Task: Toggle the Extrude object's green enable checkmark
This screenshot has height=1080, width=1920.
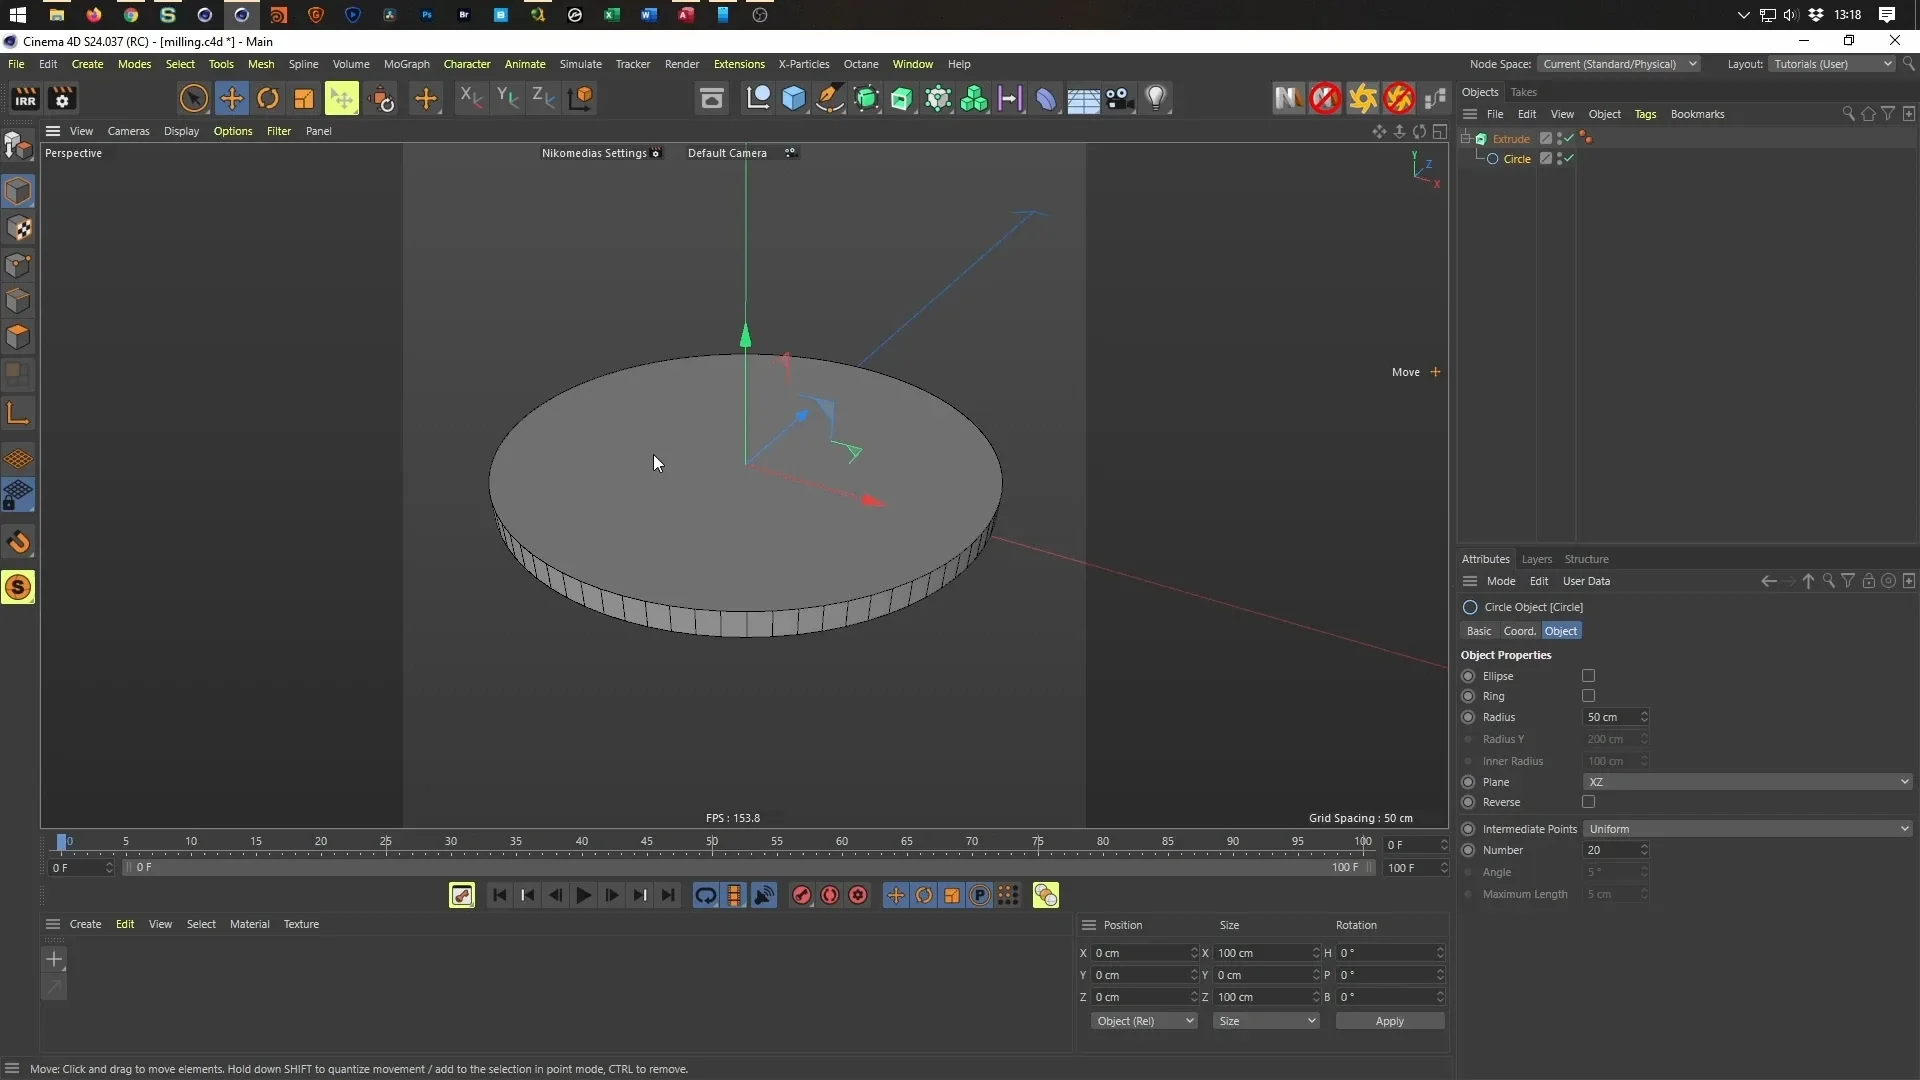Action: click(x=1569, y=138)
